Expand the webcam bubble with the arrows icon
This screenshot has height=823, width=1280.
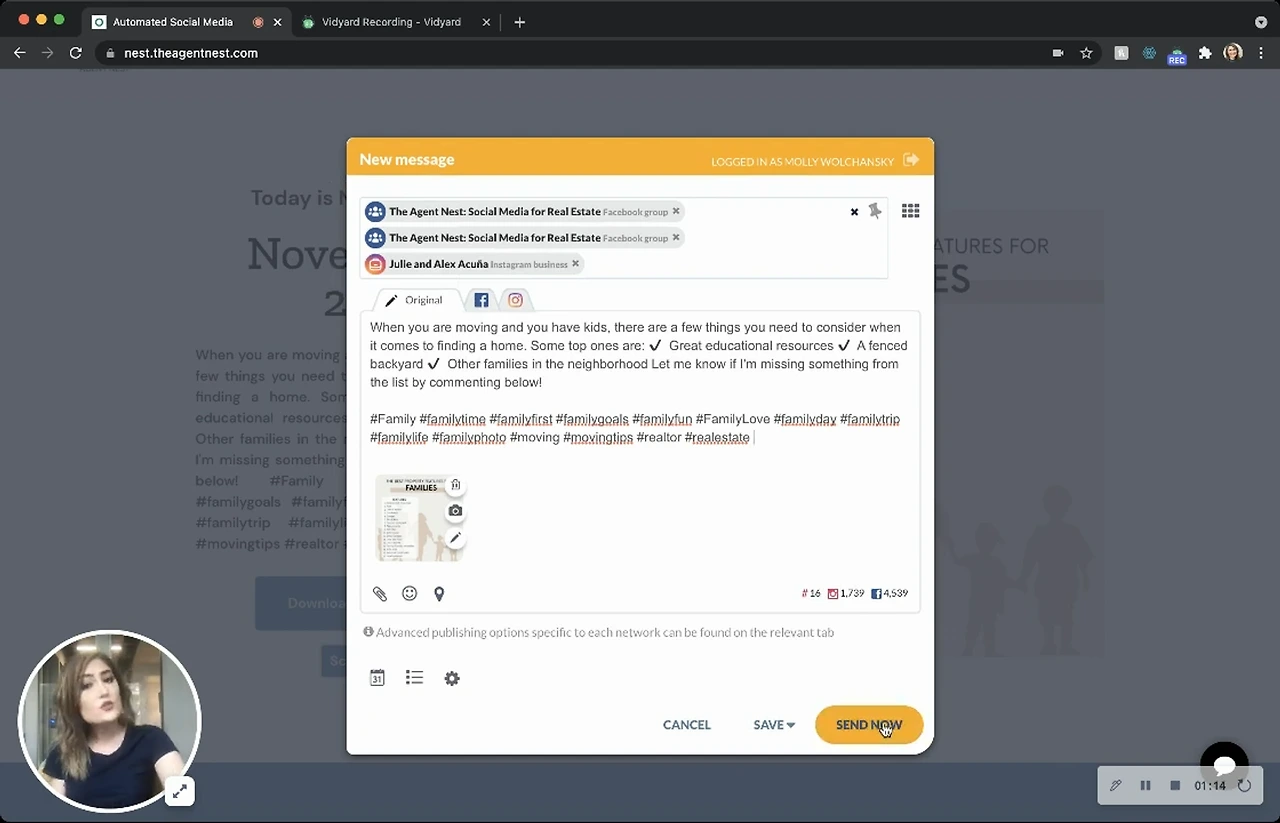[179, 792]
